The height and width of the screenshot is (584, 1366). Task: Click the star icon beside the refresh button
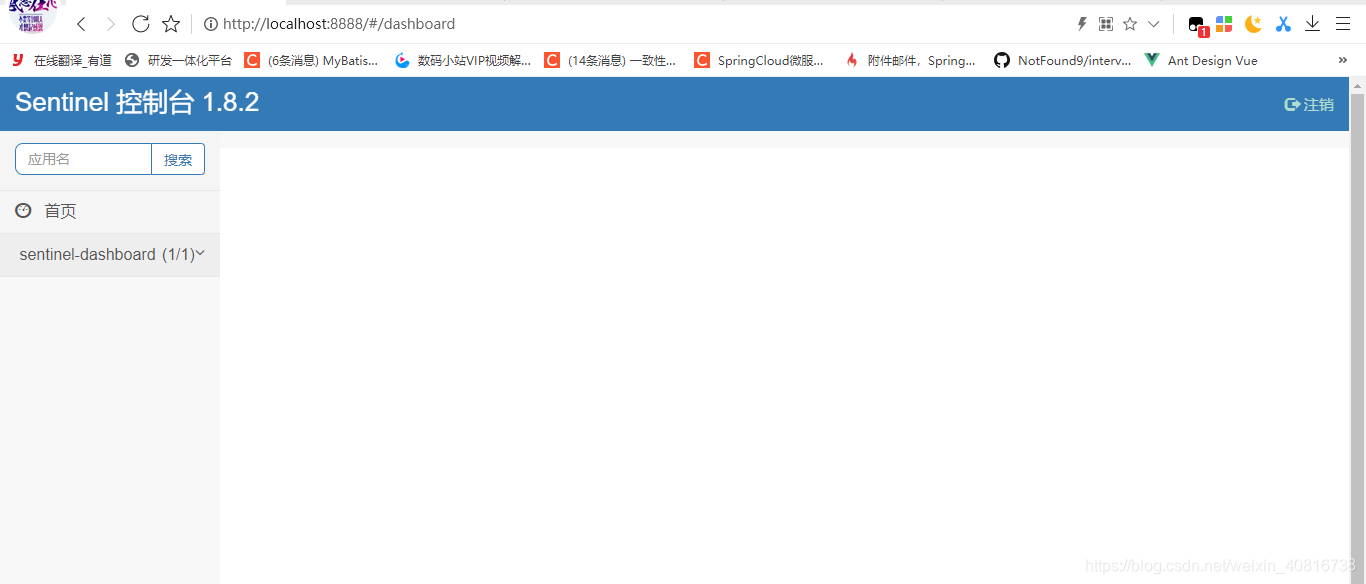click(x=171, y=24)
